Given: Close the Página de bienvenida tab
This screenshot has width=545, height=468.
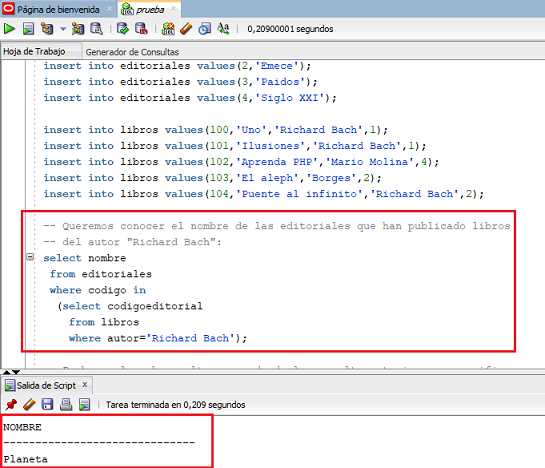Looking at the screenshot, I should (x=110, y=9).
